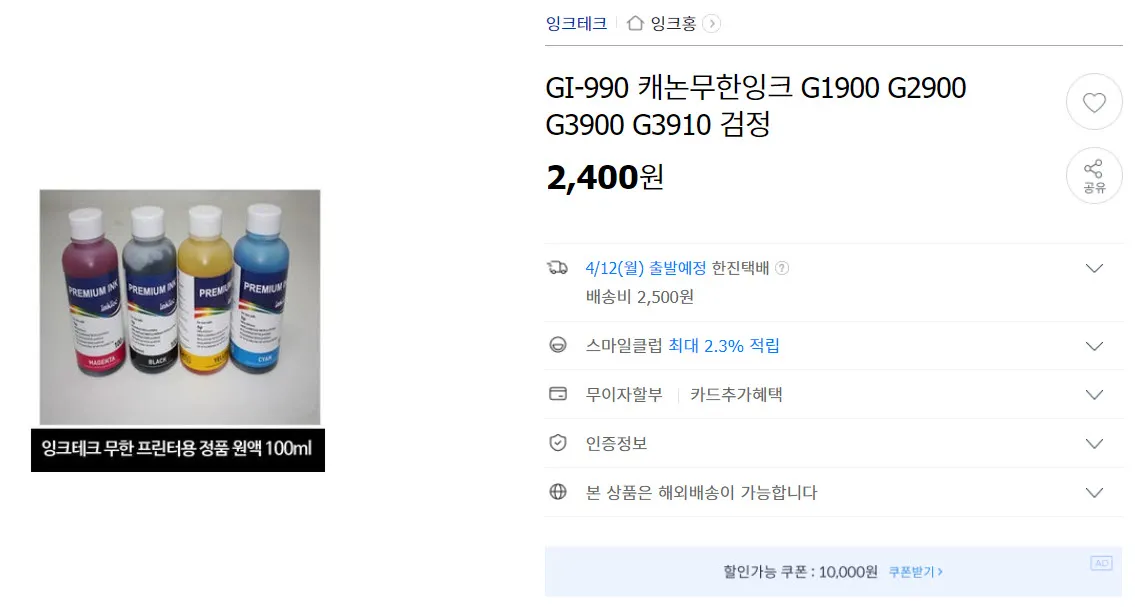The image size is (1135, 607).
Task: Click the AD badge on the coupon banner
Action: 1102,564
